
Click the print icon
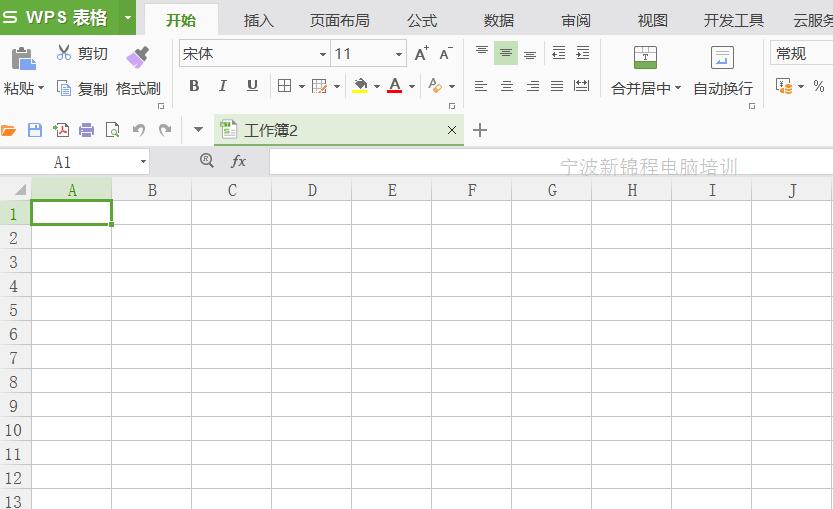[87, 130]
